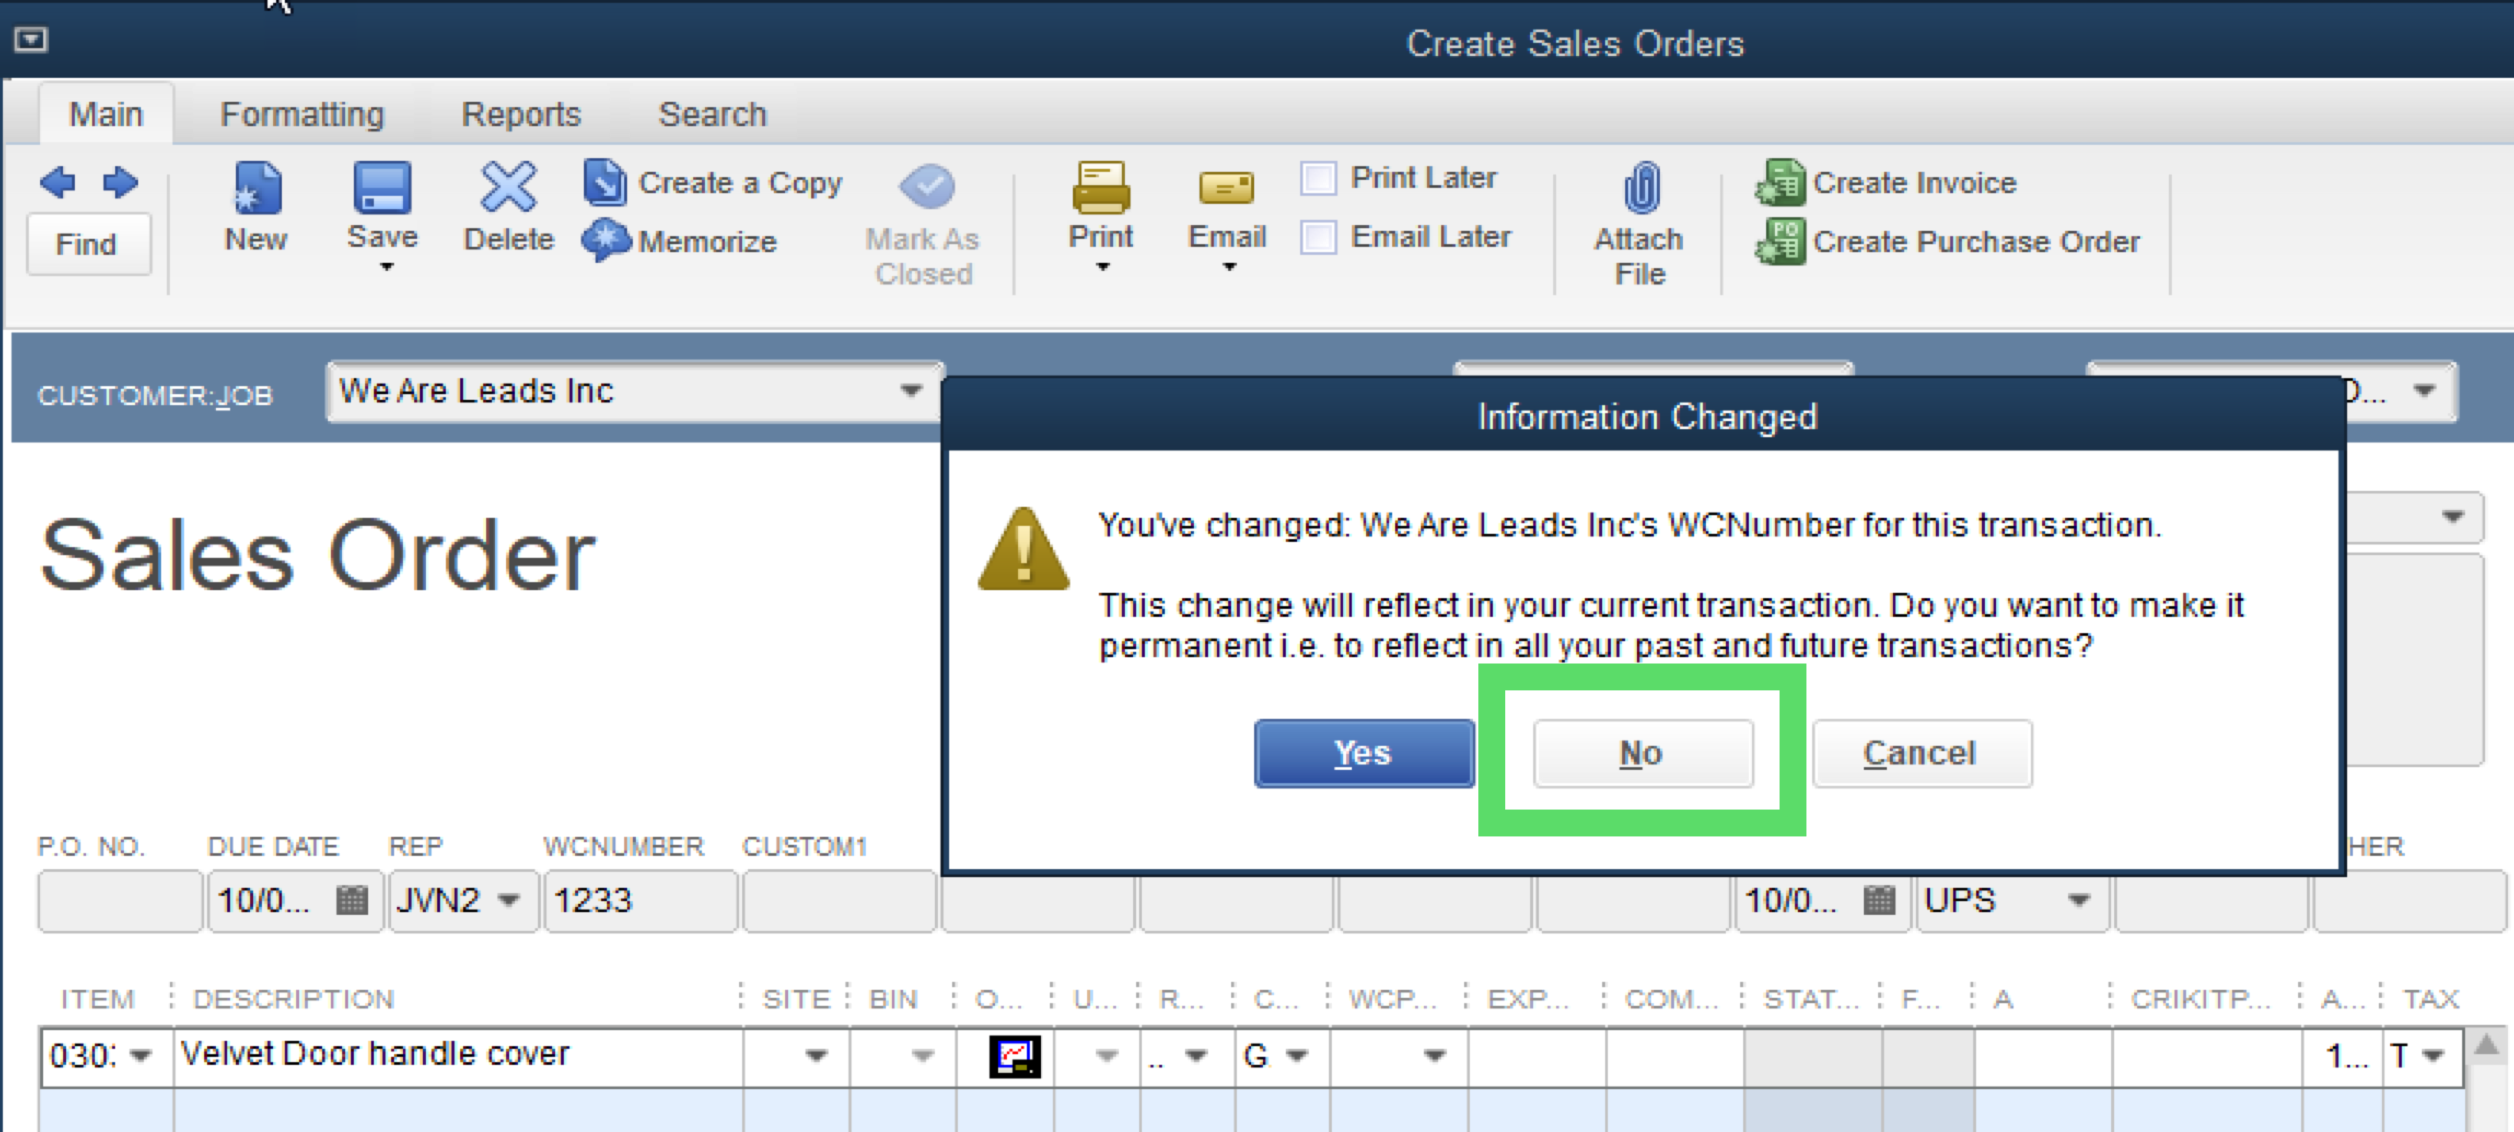This screenshot has width=2514, height=1132.
Task: Click the Attach File paperclip icon
Action: point(1641,189)
